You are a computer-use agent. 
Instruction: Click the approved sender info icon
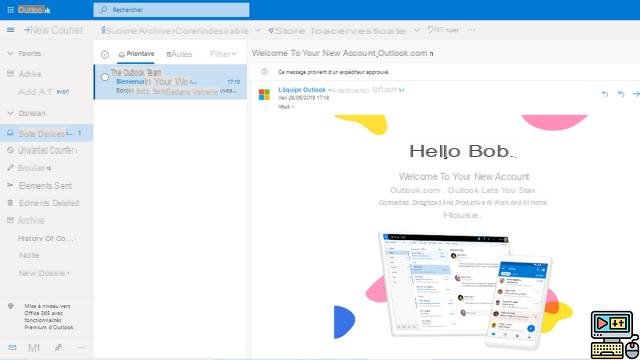pyautogui.click(x=264, y=72)
